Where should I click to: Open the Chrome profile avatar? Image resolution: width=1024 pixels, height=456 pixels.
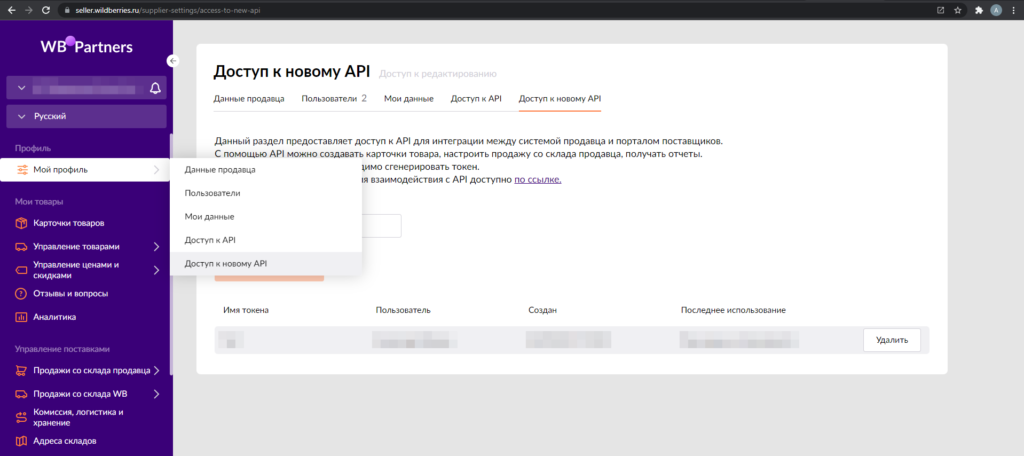point(996,10)
